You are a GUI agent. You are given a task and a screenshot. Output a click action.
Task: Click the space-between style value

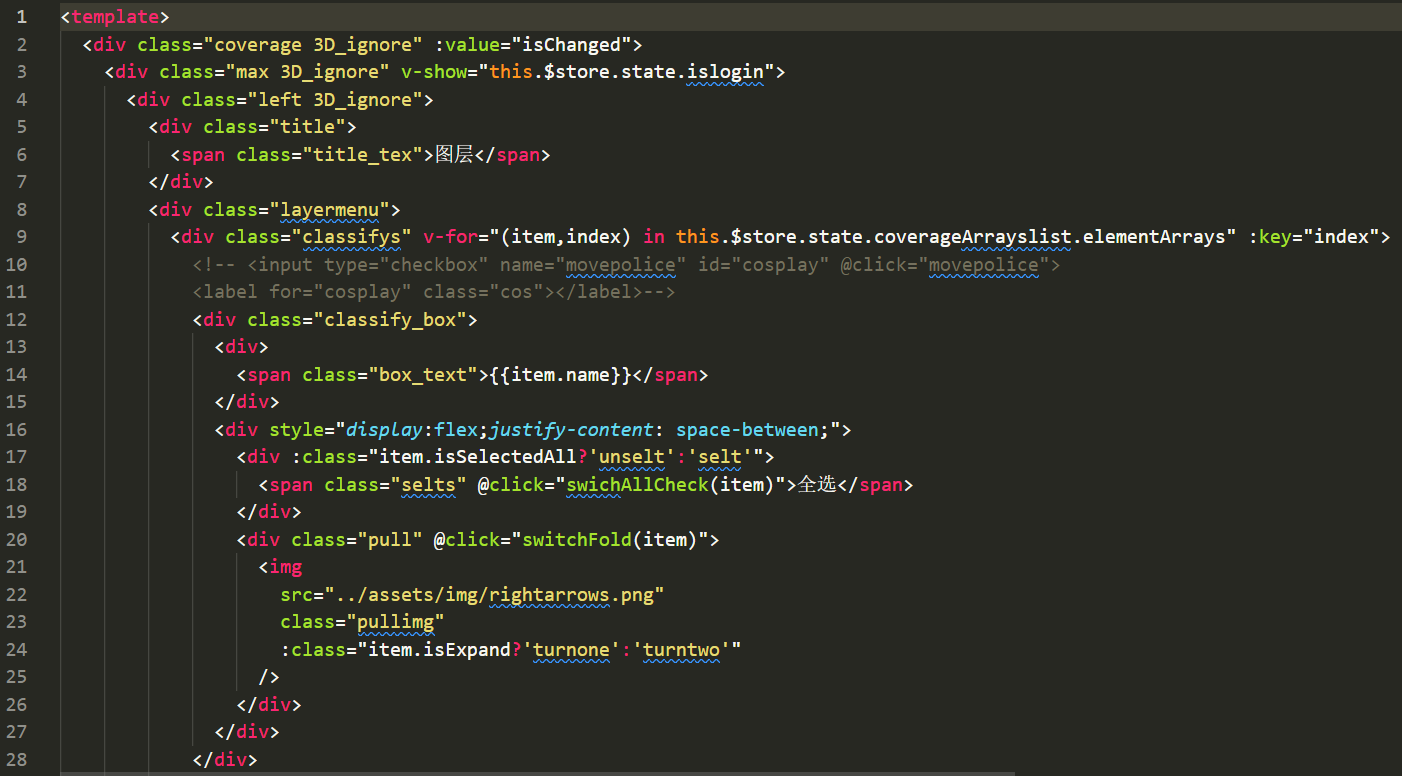coord(748,430)
